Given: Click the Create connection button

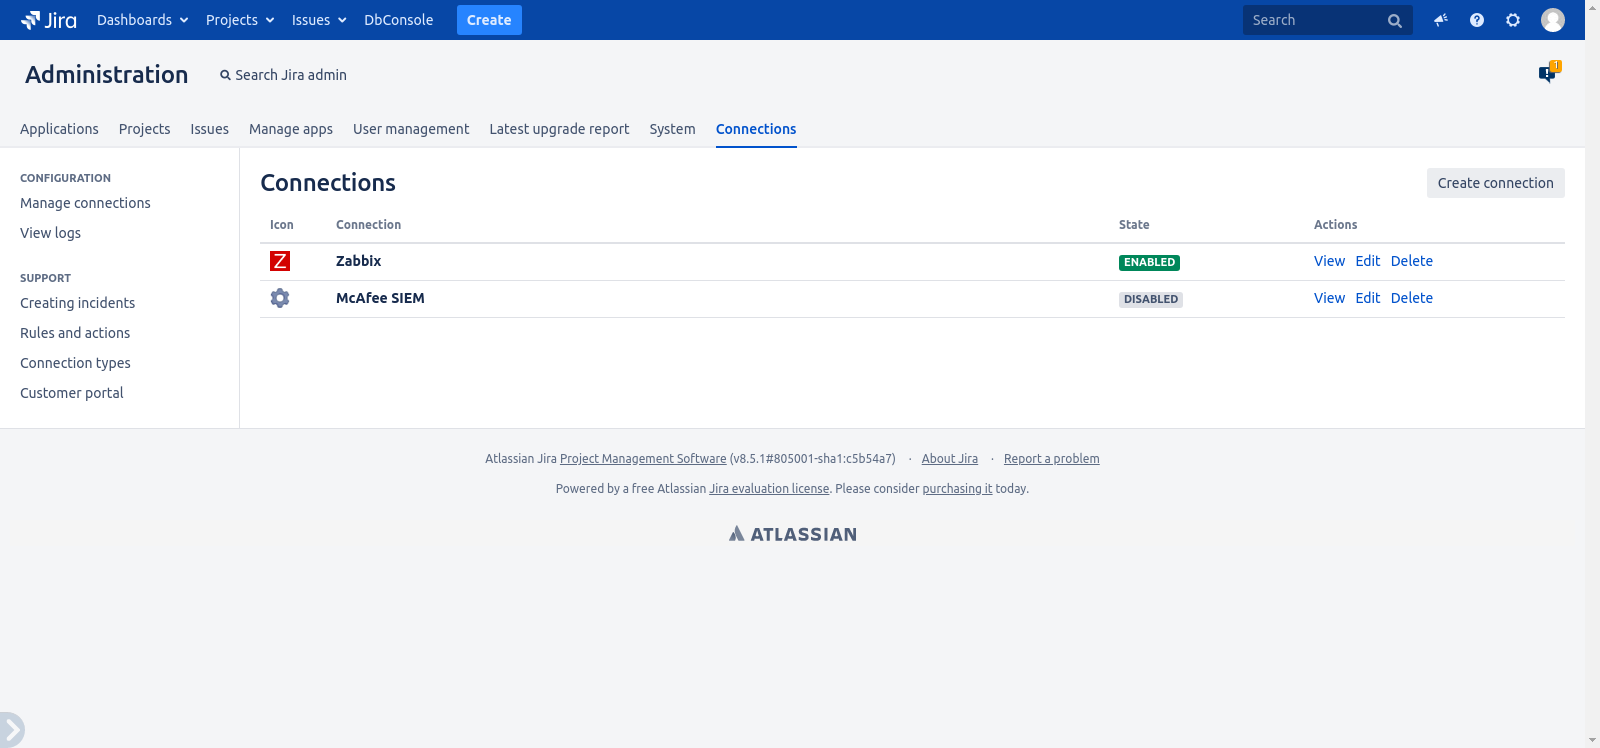Looking at the screenshot, I should 1495,183.
